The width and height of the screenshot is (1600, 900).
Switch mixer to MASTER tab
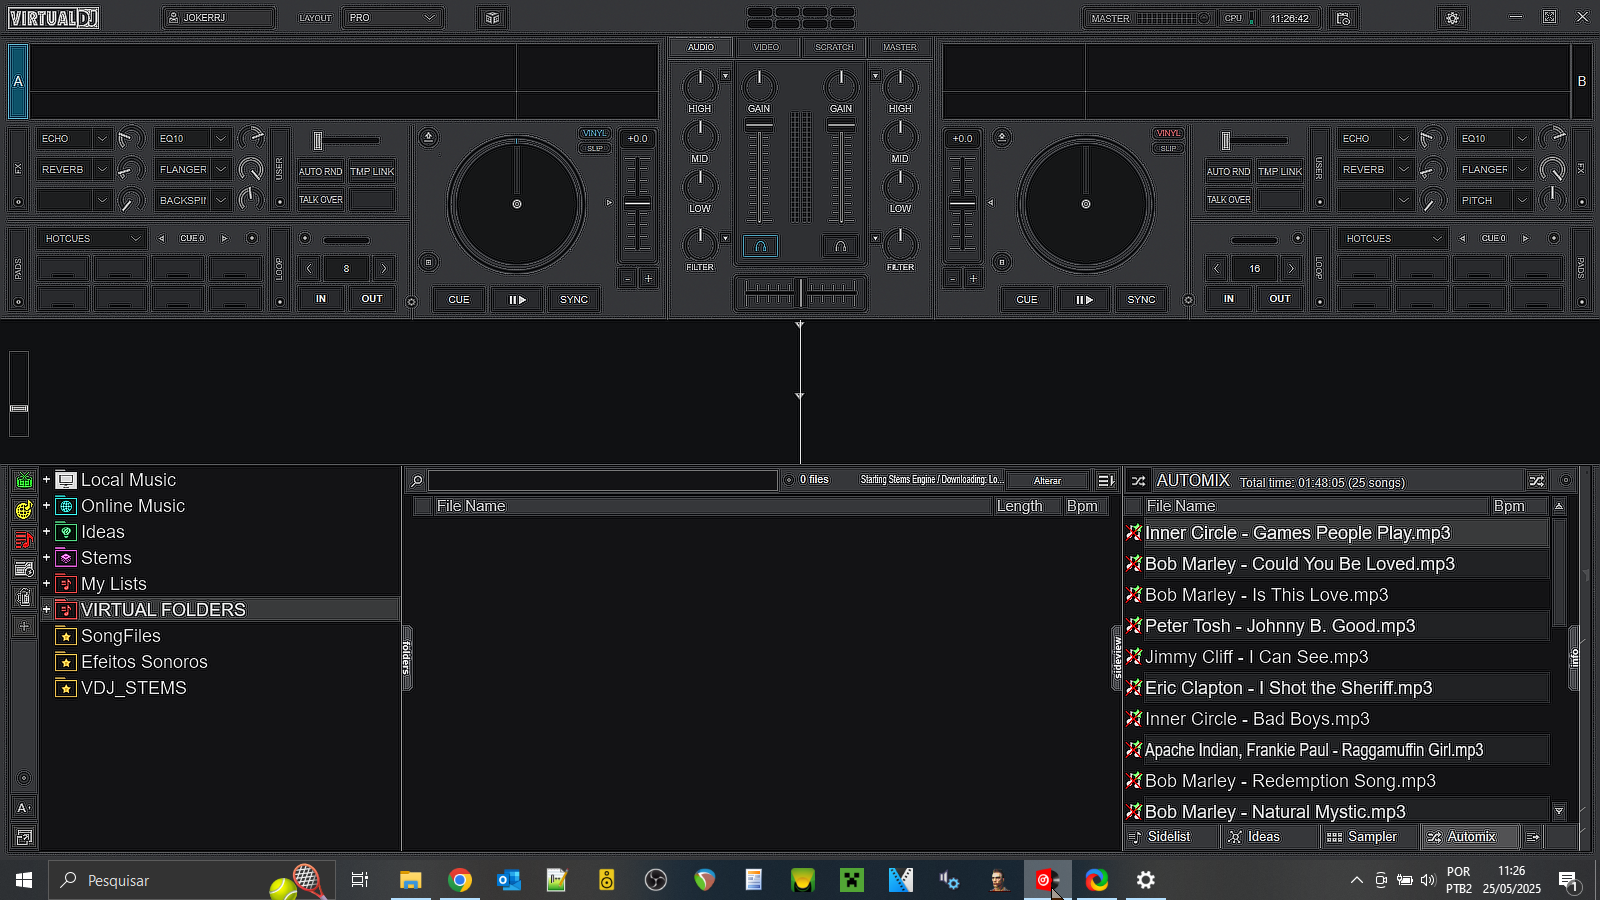[899, 47]
